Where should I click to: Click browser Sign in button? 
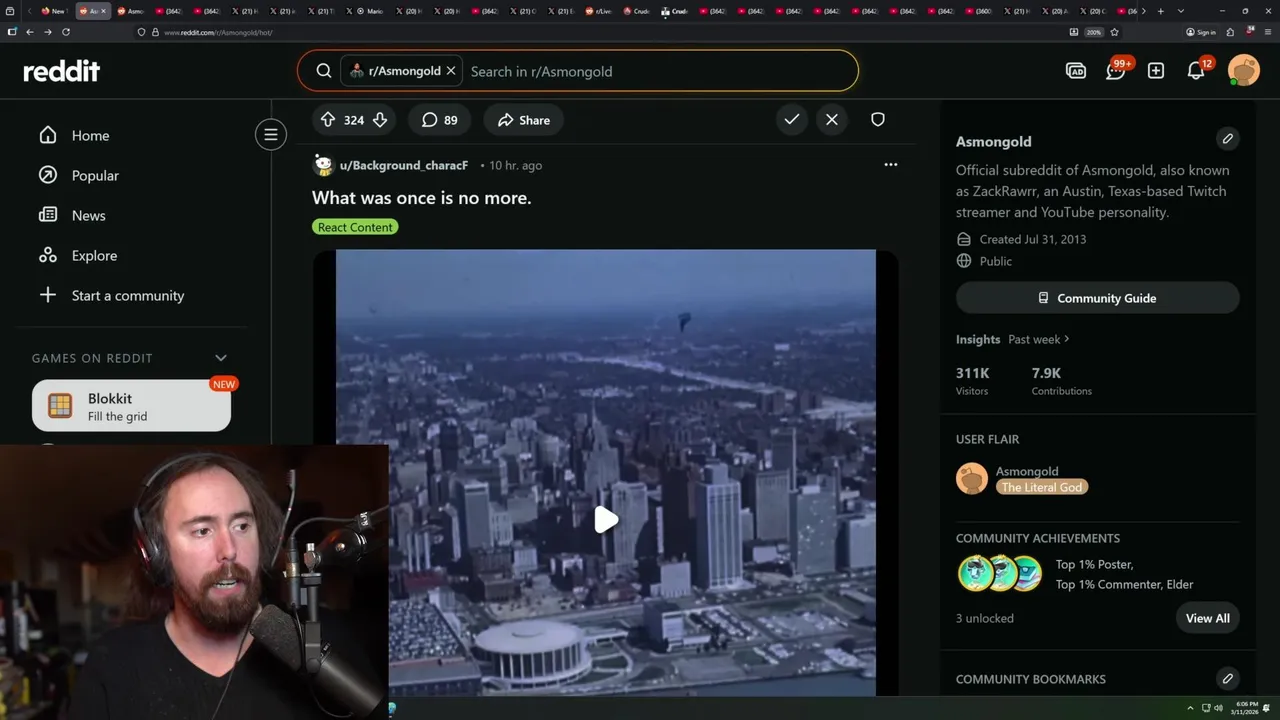(1201, 32)
